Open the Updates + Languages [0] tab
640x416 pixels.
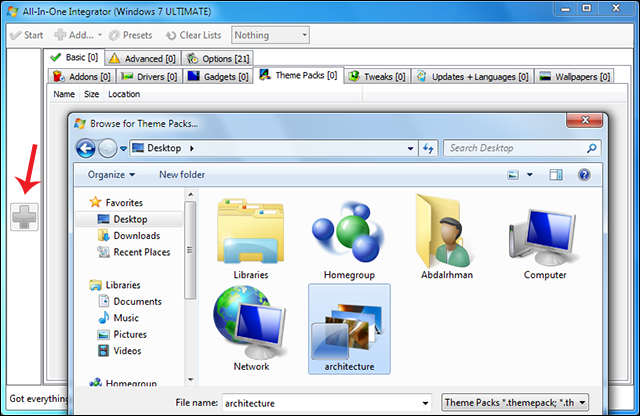(x=473, y=77)
